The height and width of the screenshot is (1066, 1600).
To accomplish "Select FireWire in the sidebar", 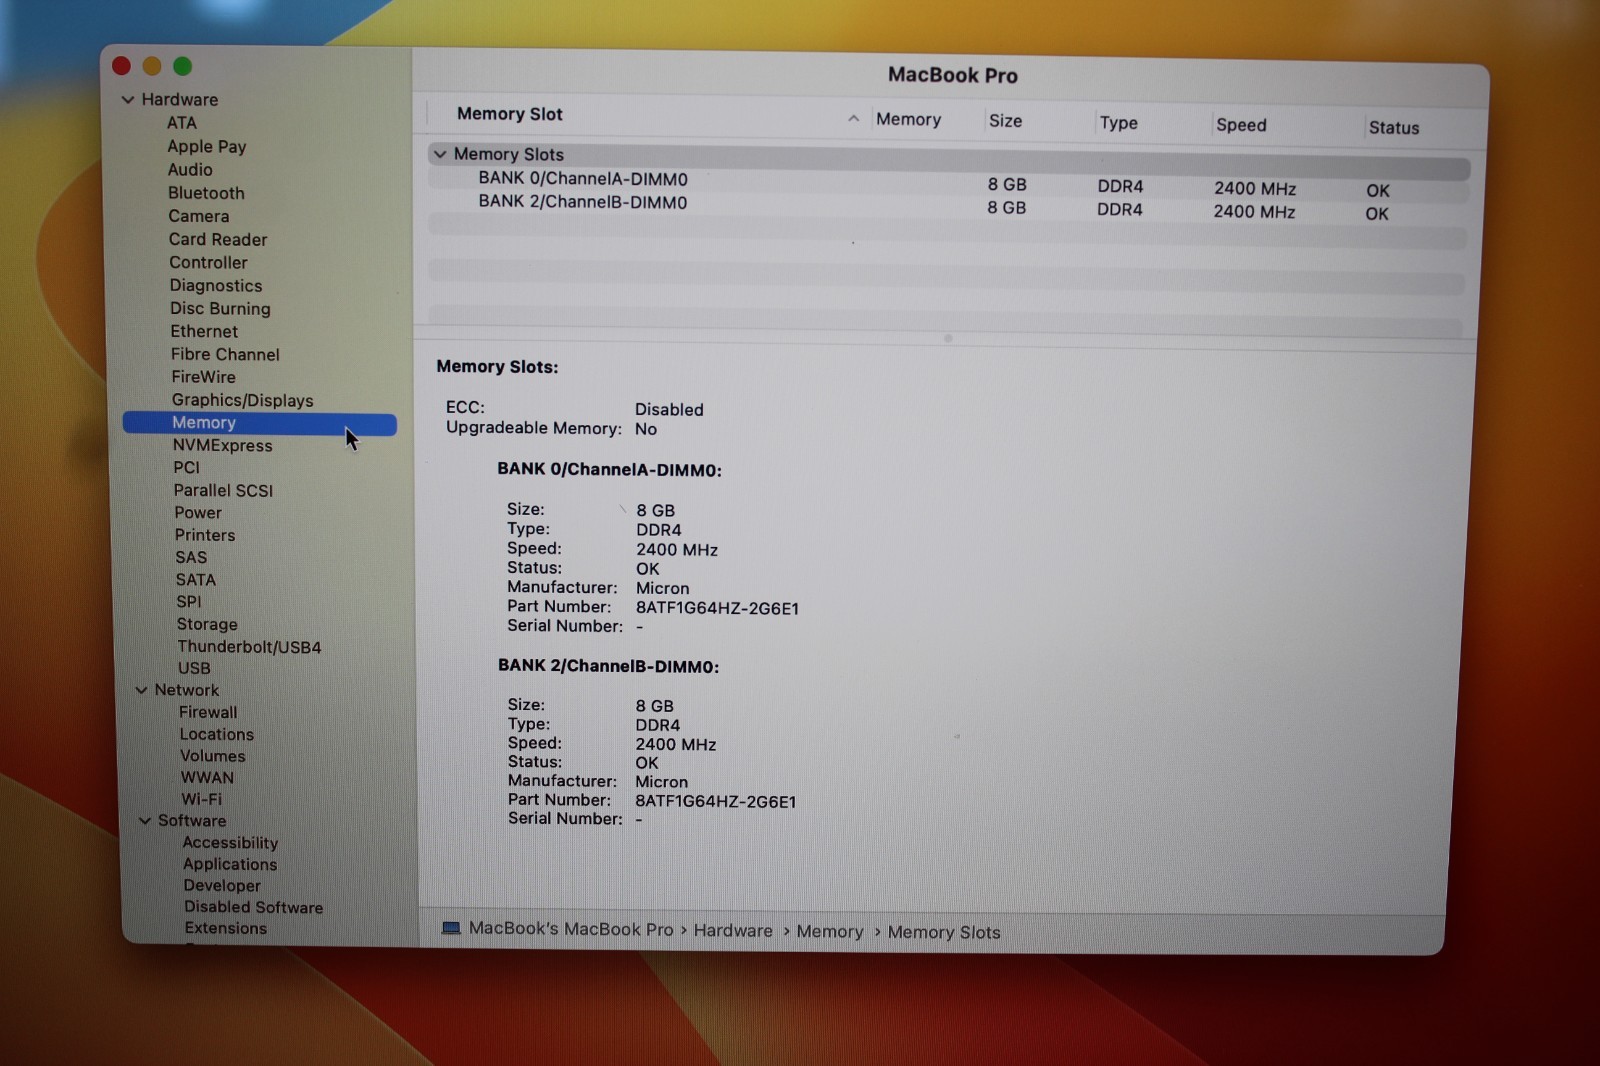I will 203,377.
